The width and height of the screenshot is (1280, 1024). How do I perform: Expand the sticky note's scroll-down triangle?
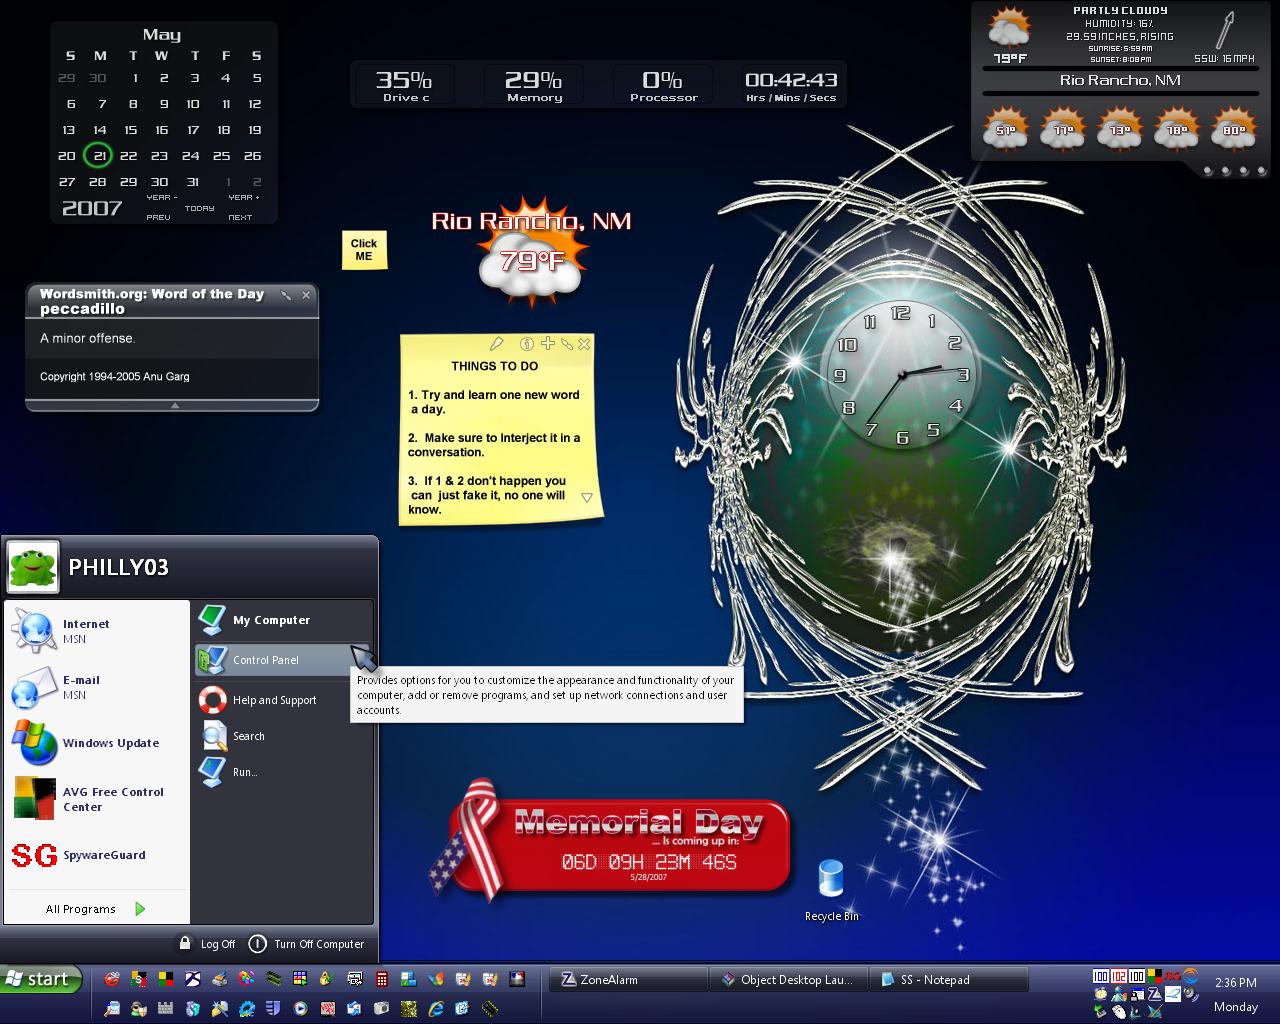pyautogui.click(x=587, y=498)
